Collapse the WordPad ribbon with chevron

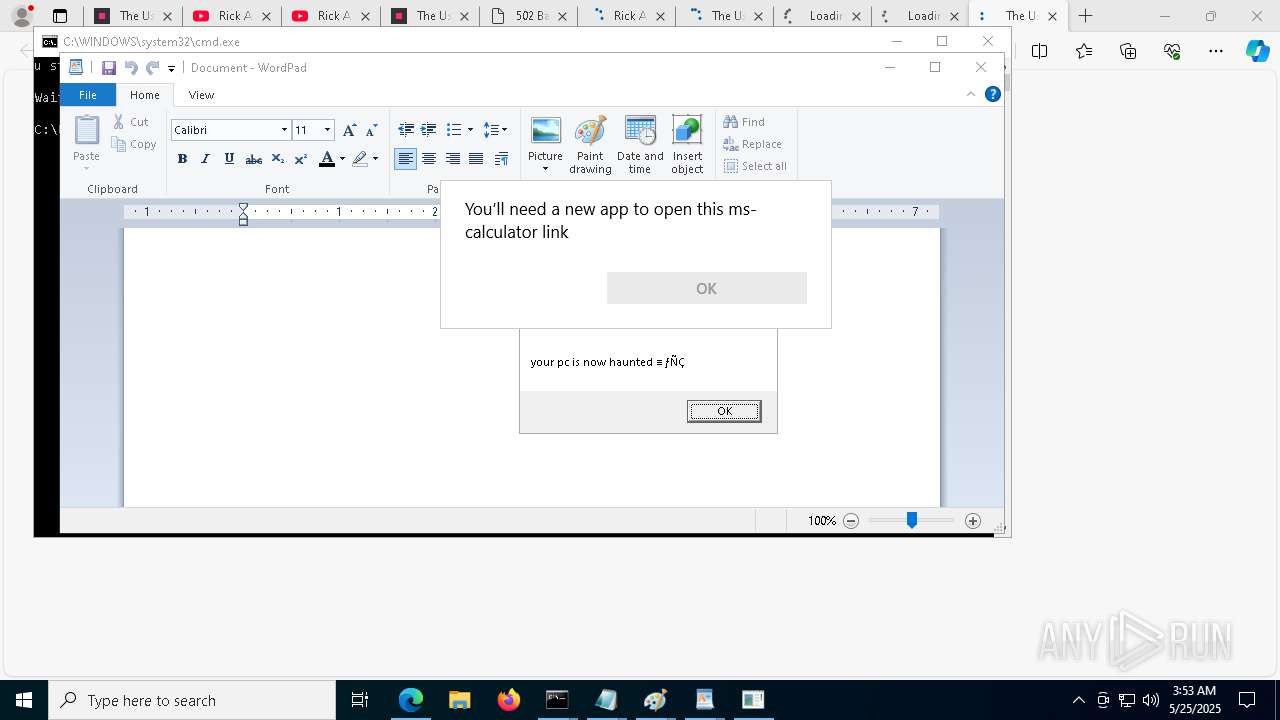(970, 94)
